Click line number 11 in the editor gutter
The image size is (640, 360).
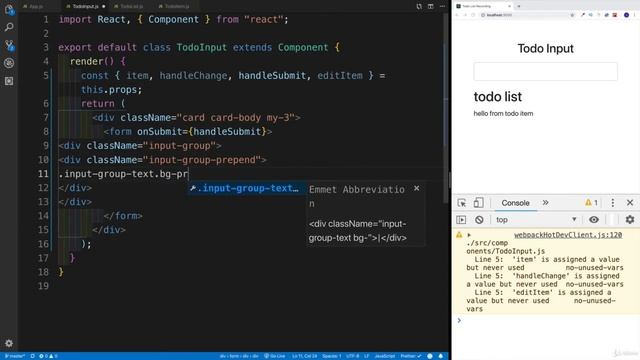43,174
